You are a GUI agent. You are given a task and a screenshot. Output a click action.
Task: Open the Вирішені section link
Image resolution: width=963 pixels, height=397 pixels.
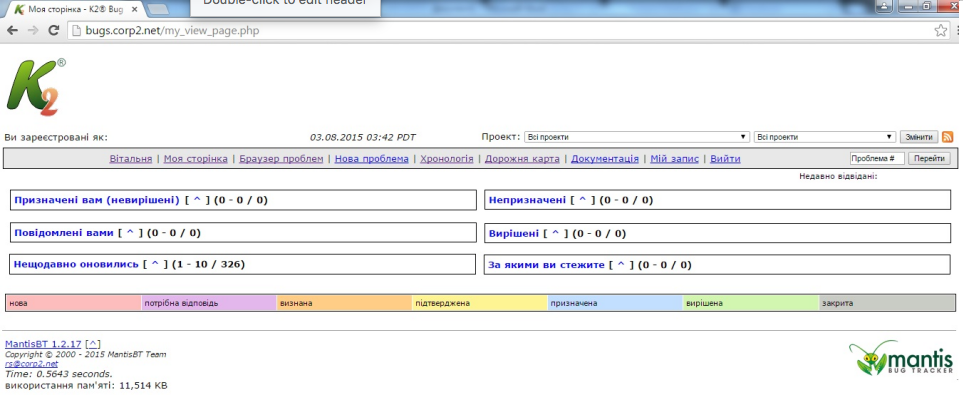(514, 234)
